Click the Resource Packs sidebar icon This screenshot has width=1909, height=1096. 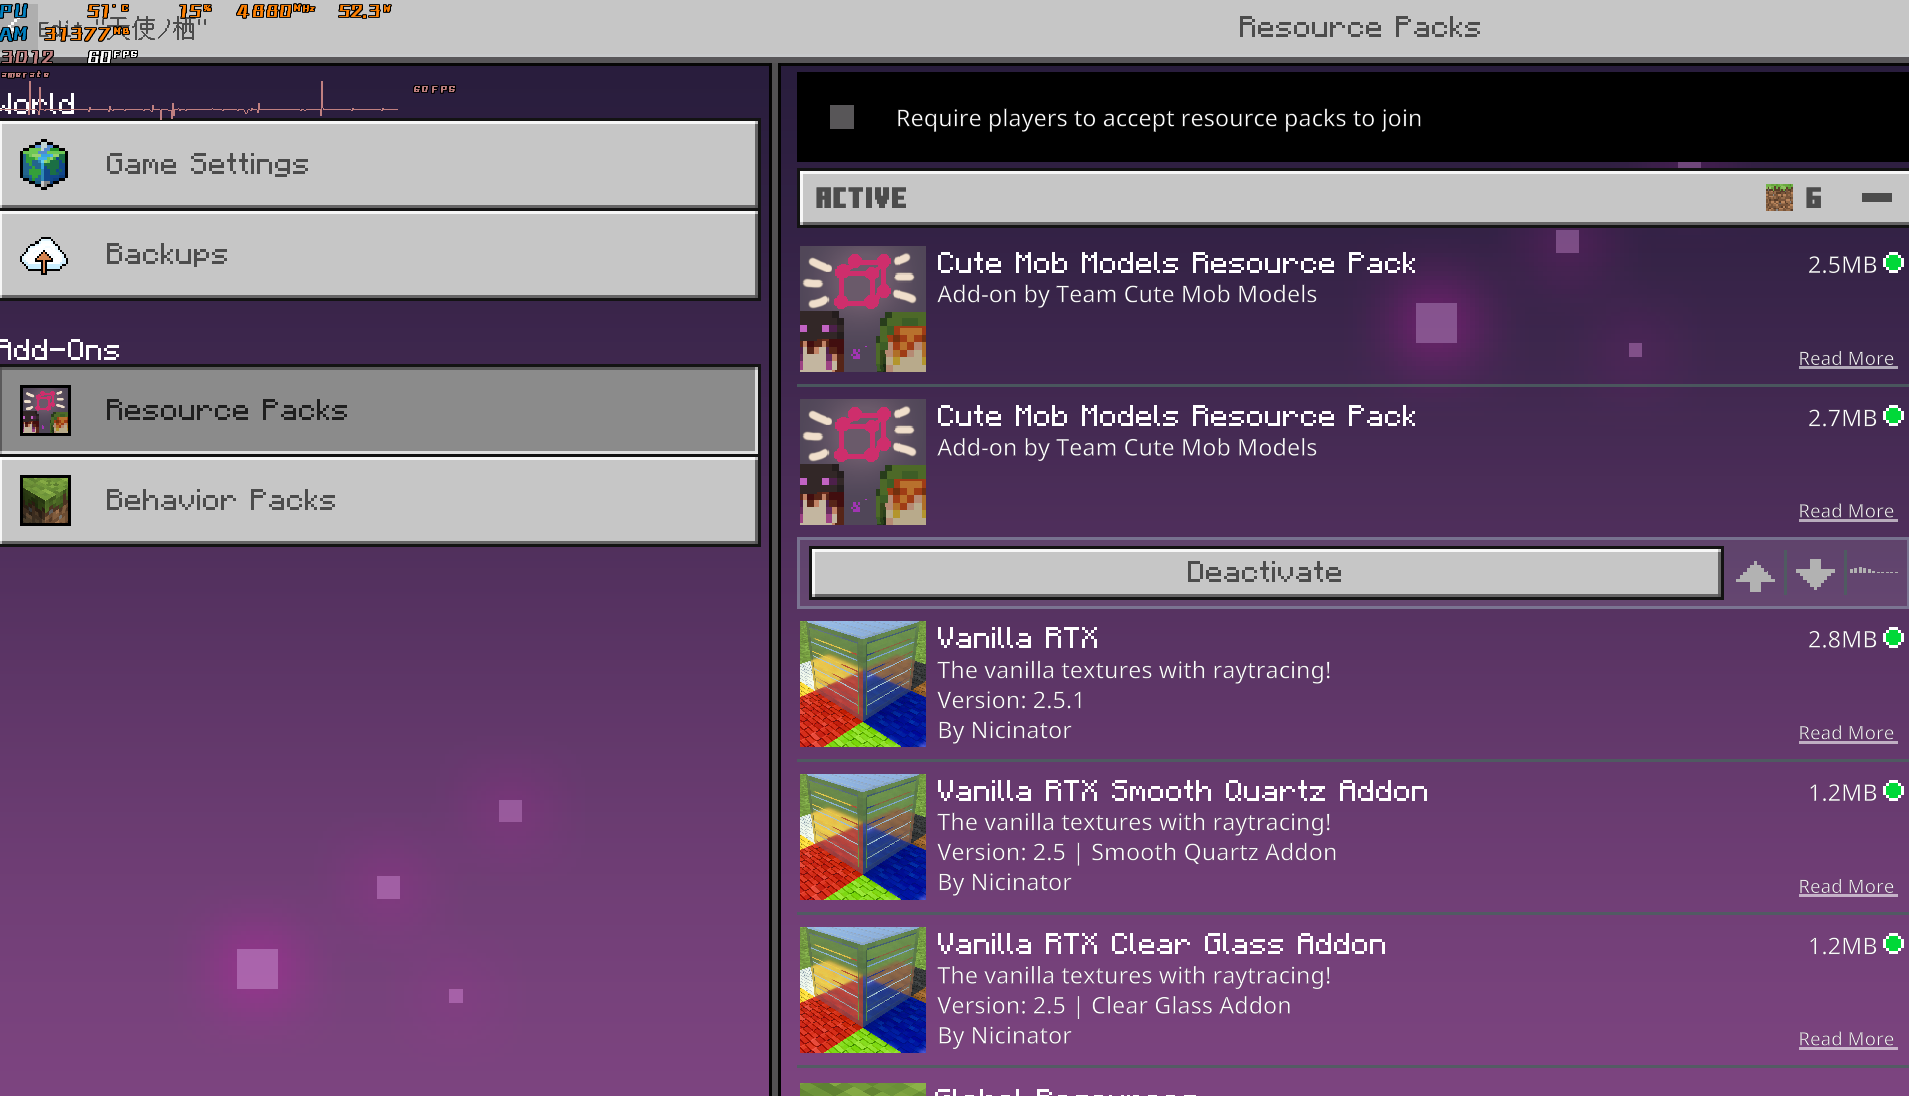pos(45,411)
